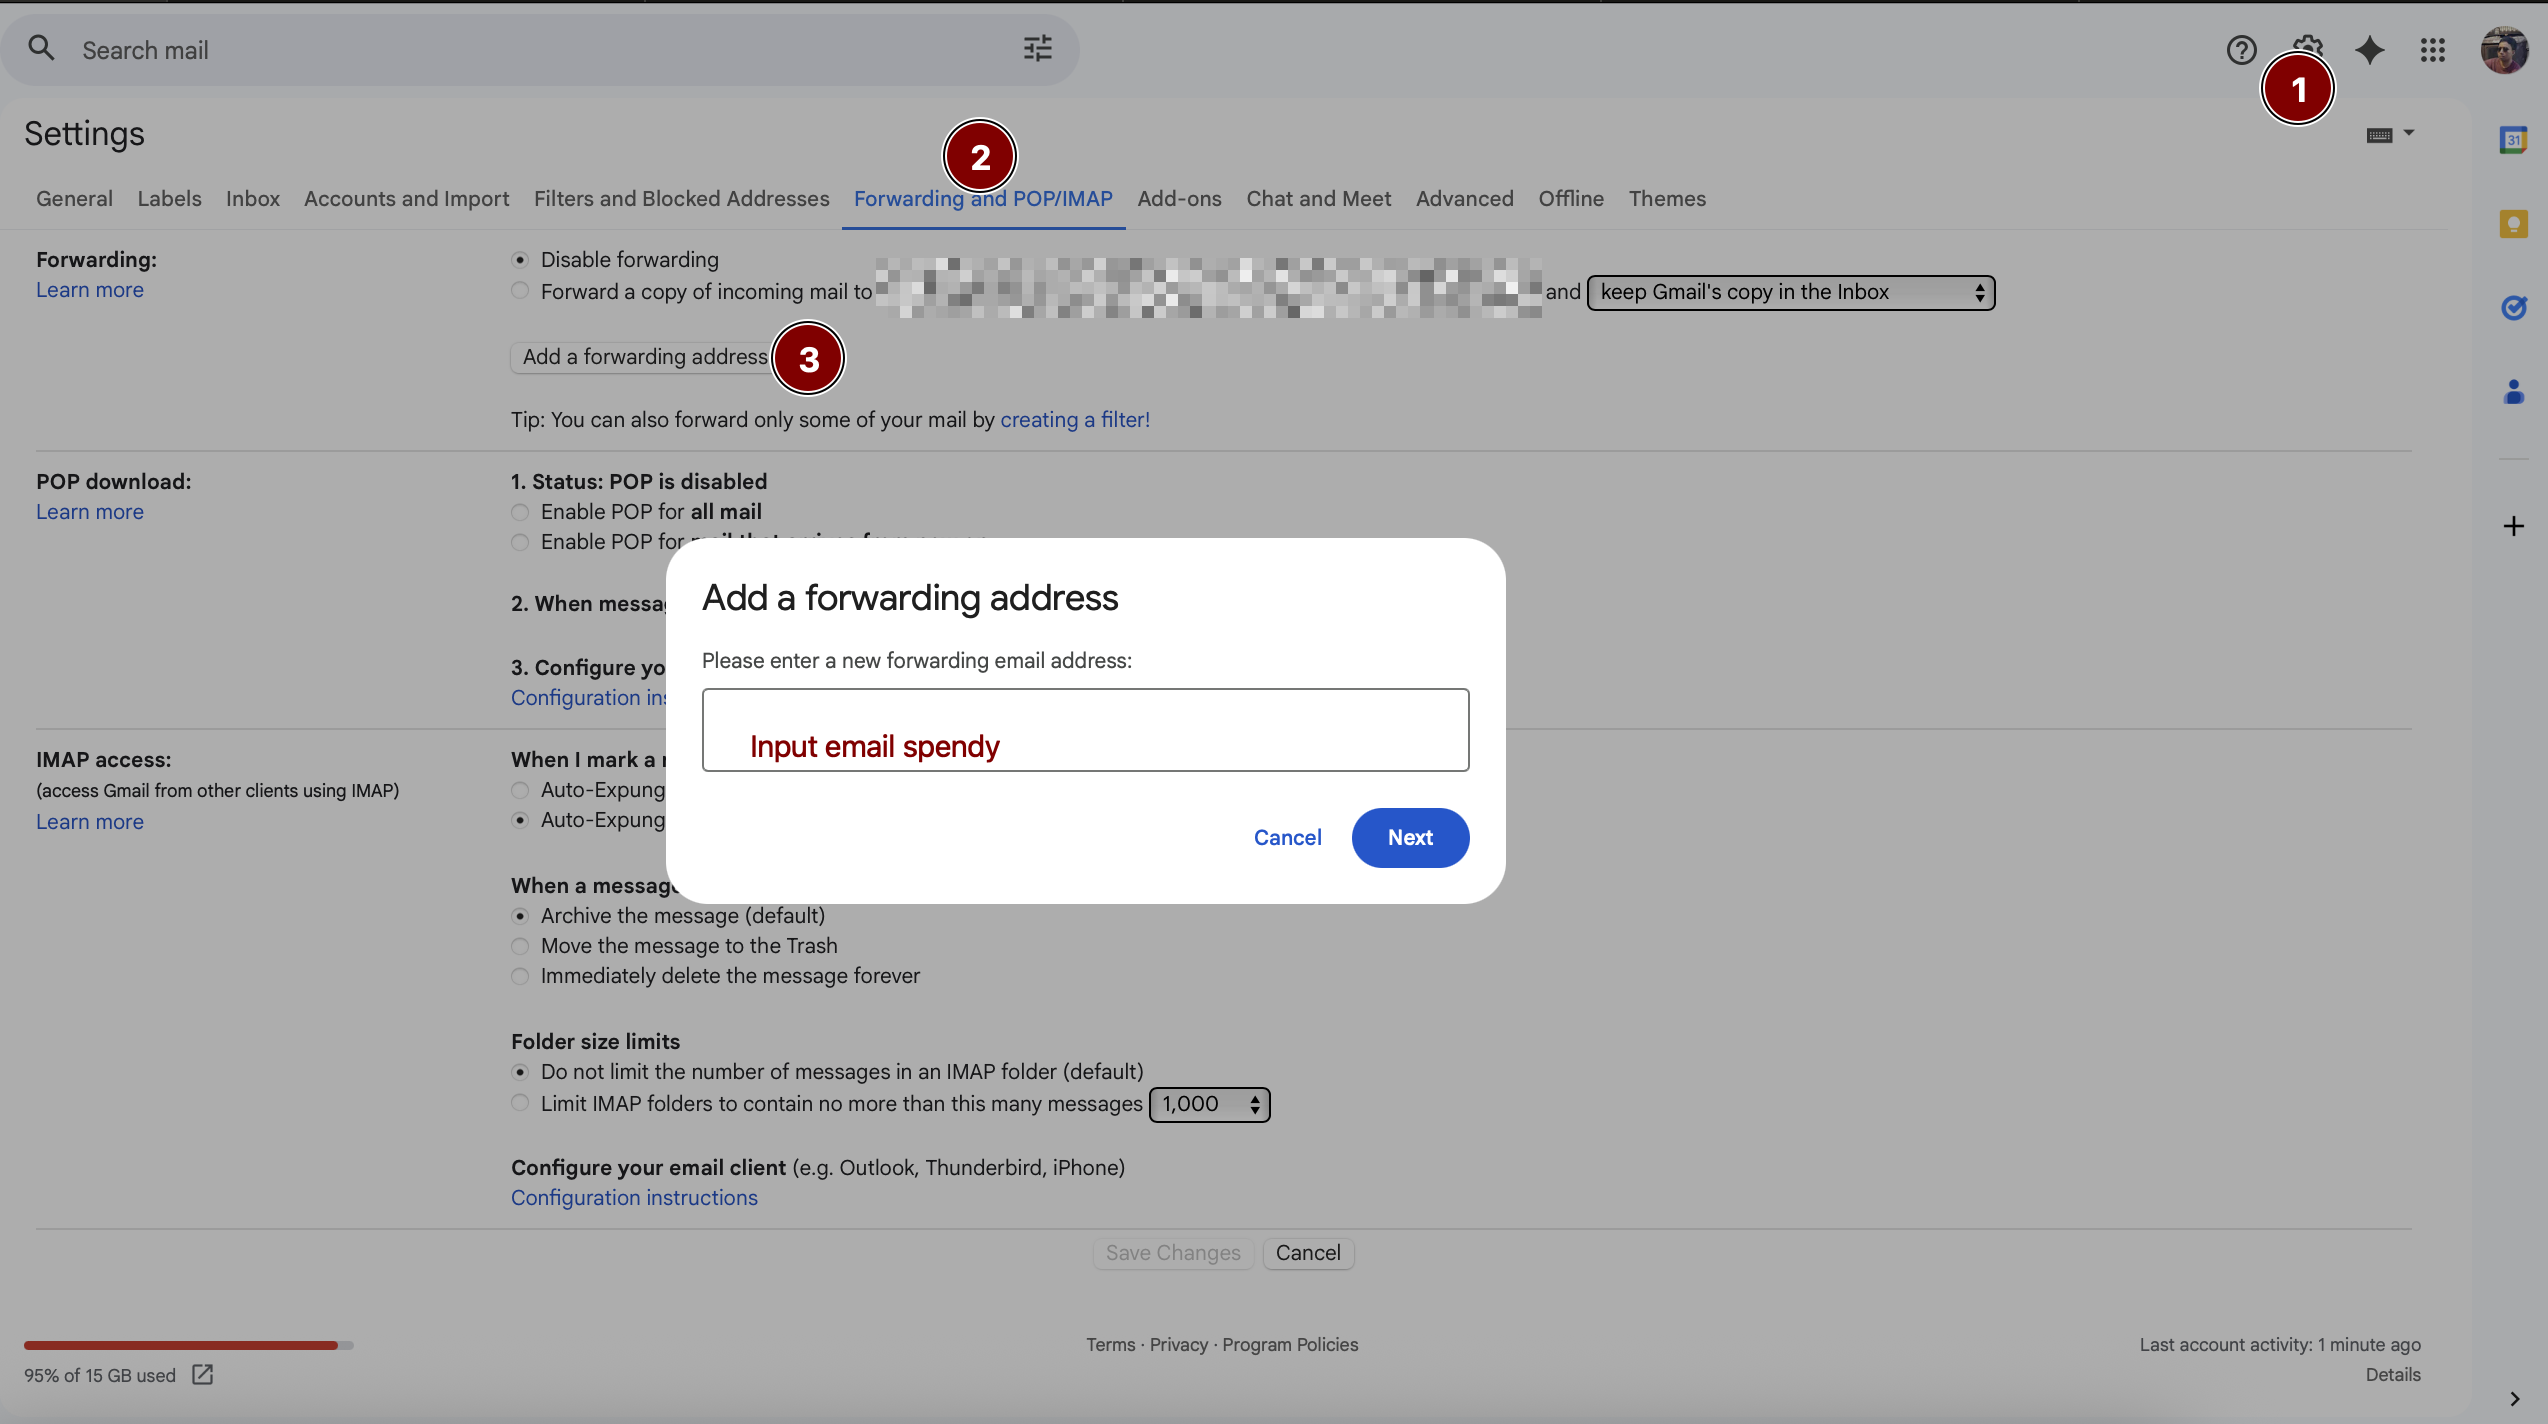Viewport: 2548px width, 1424px height.
Task: Switch to the Labels tab
Action: 169,198
